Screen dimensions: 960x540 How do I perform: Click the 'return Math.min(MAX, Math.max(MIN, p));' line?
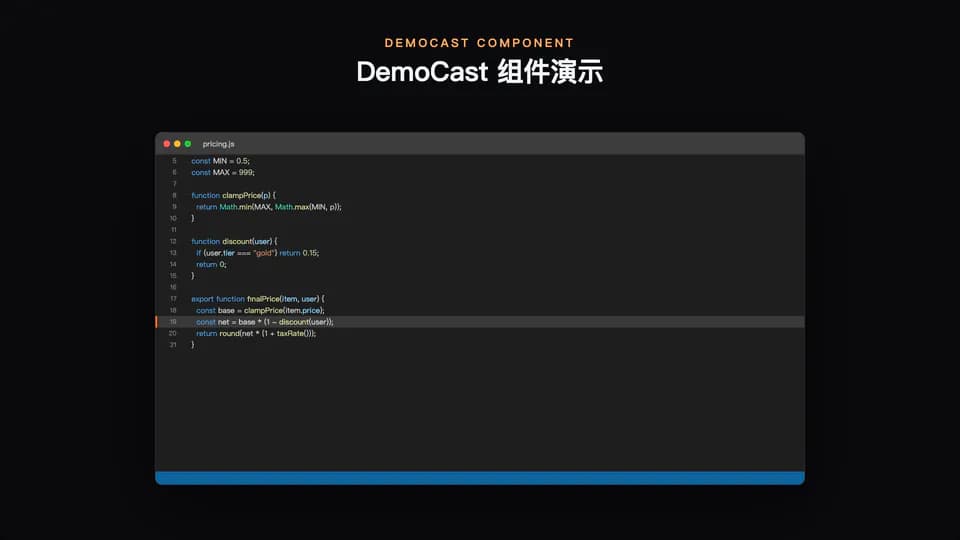point(269,207)
